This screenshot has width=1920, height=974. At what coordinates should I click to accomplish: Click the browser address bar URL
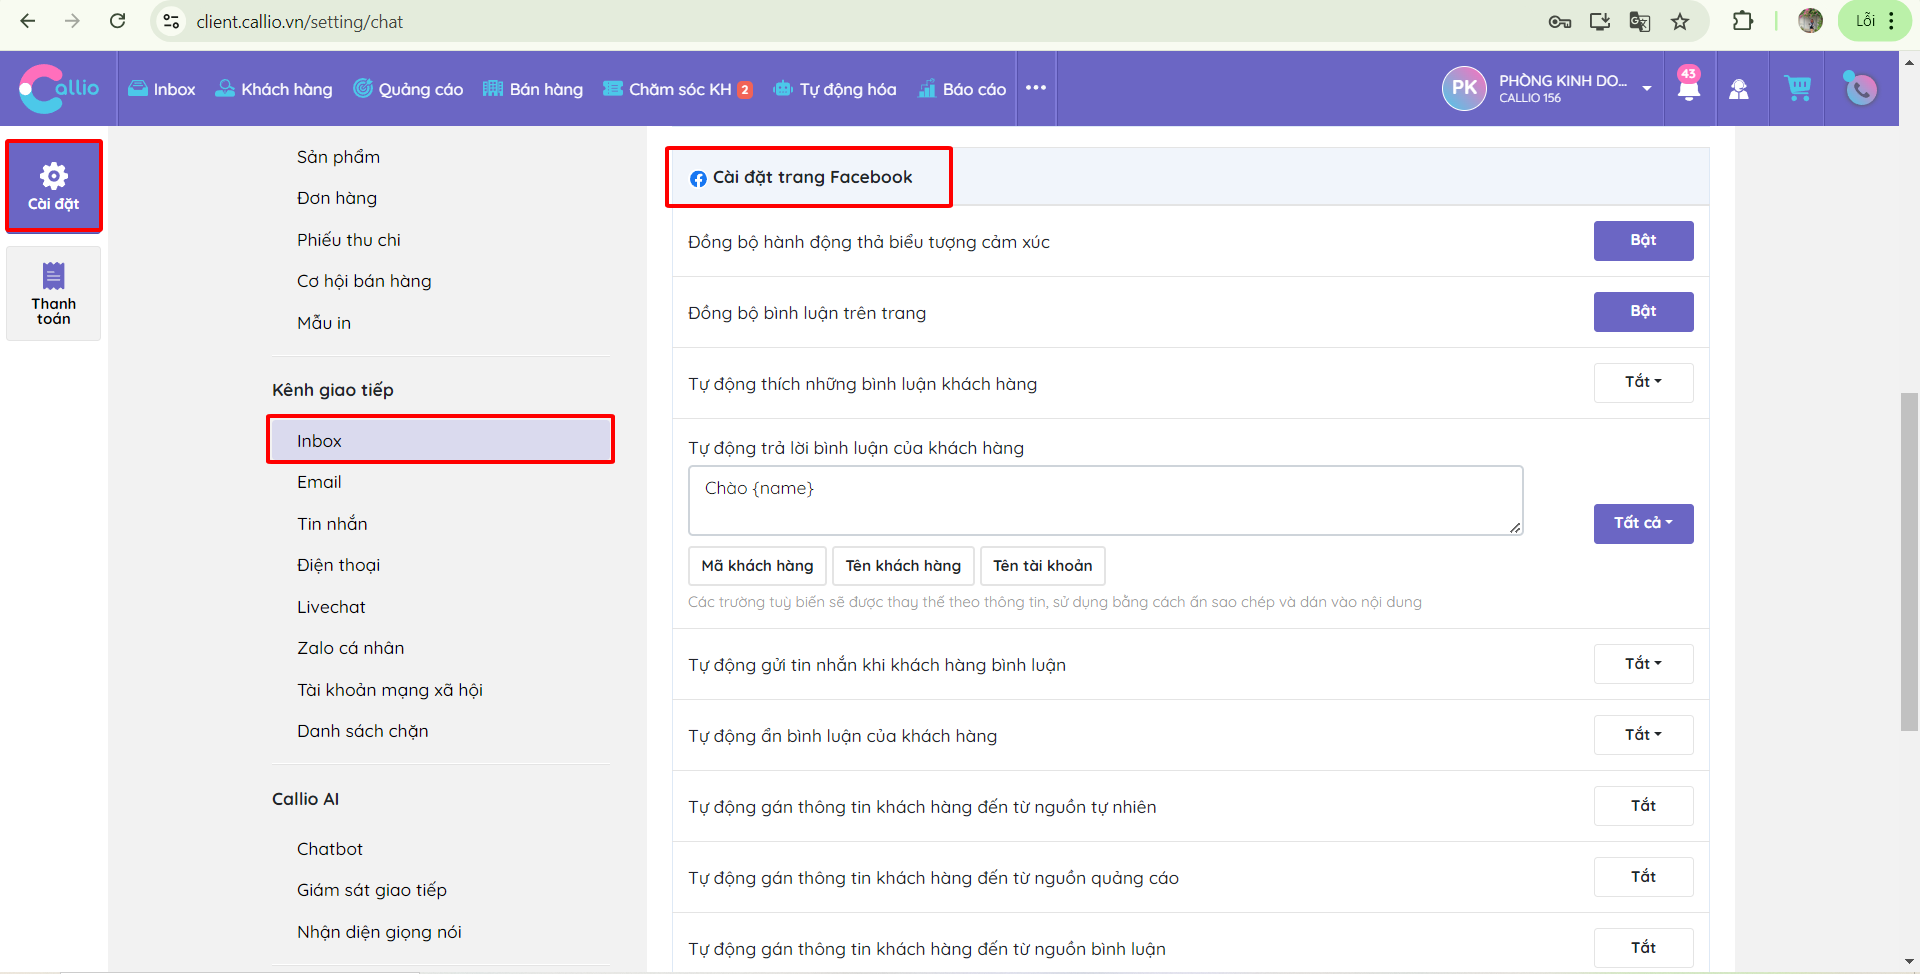point(300,21)
